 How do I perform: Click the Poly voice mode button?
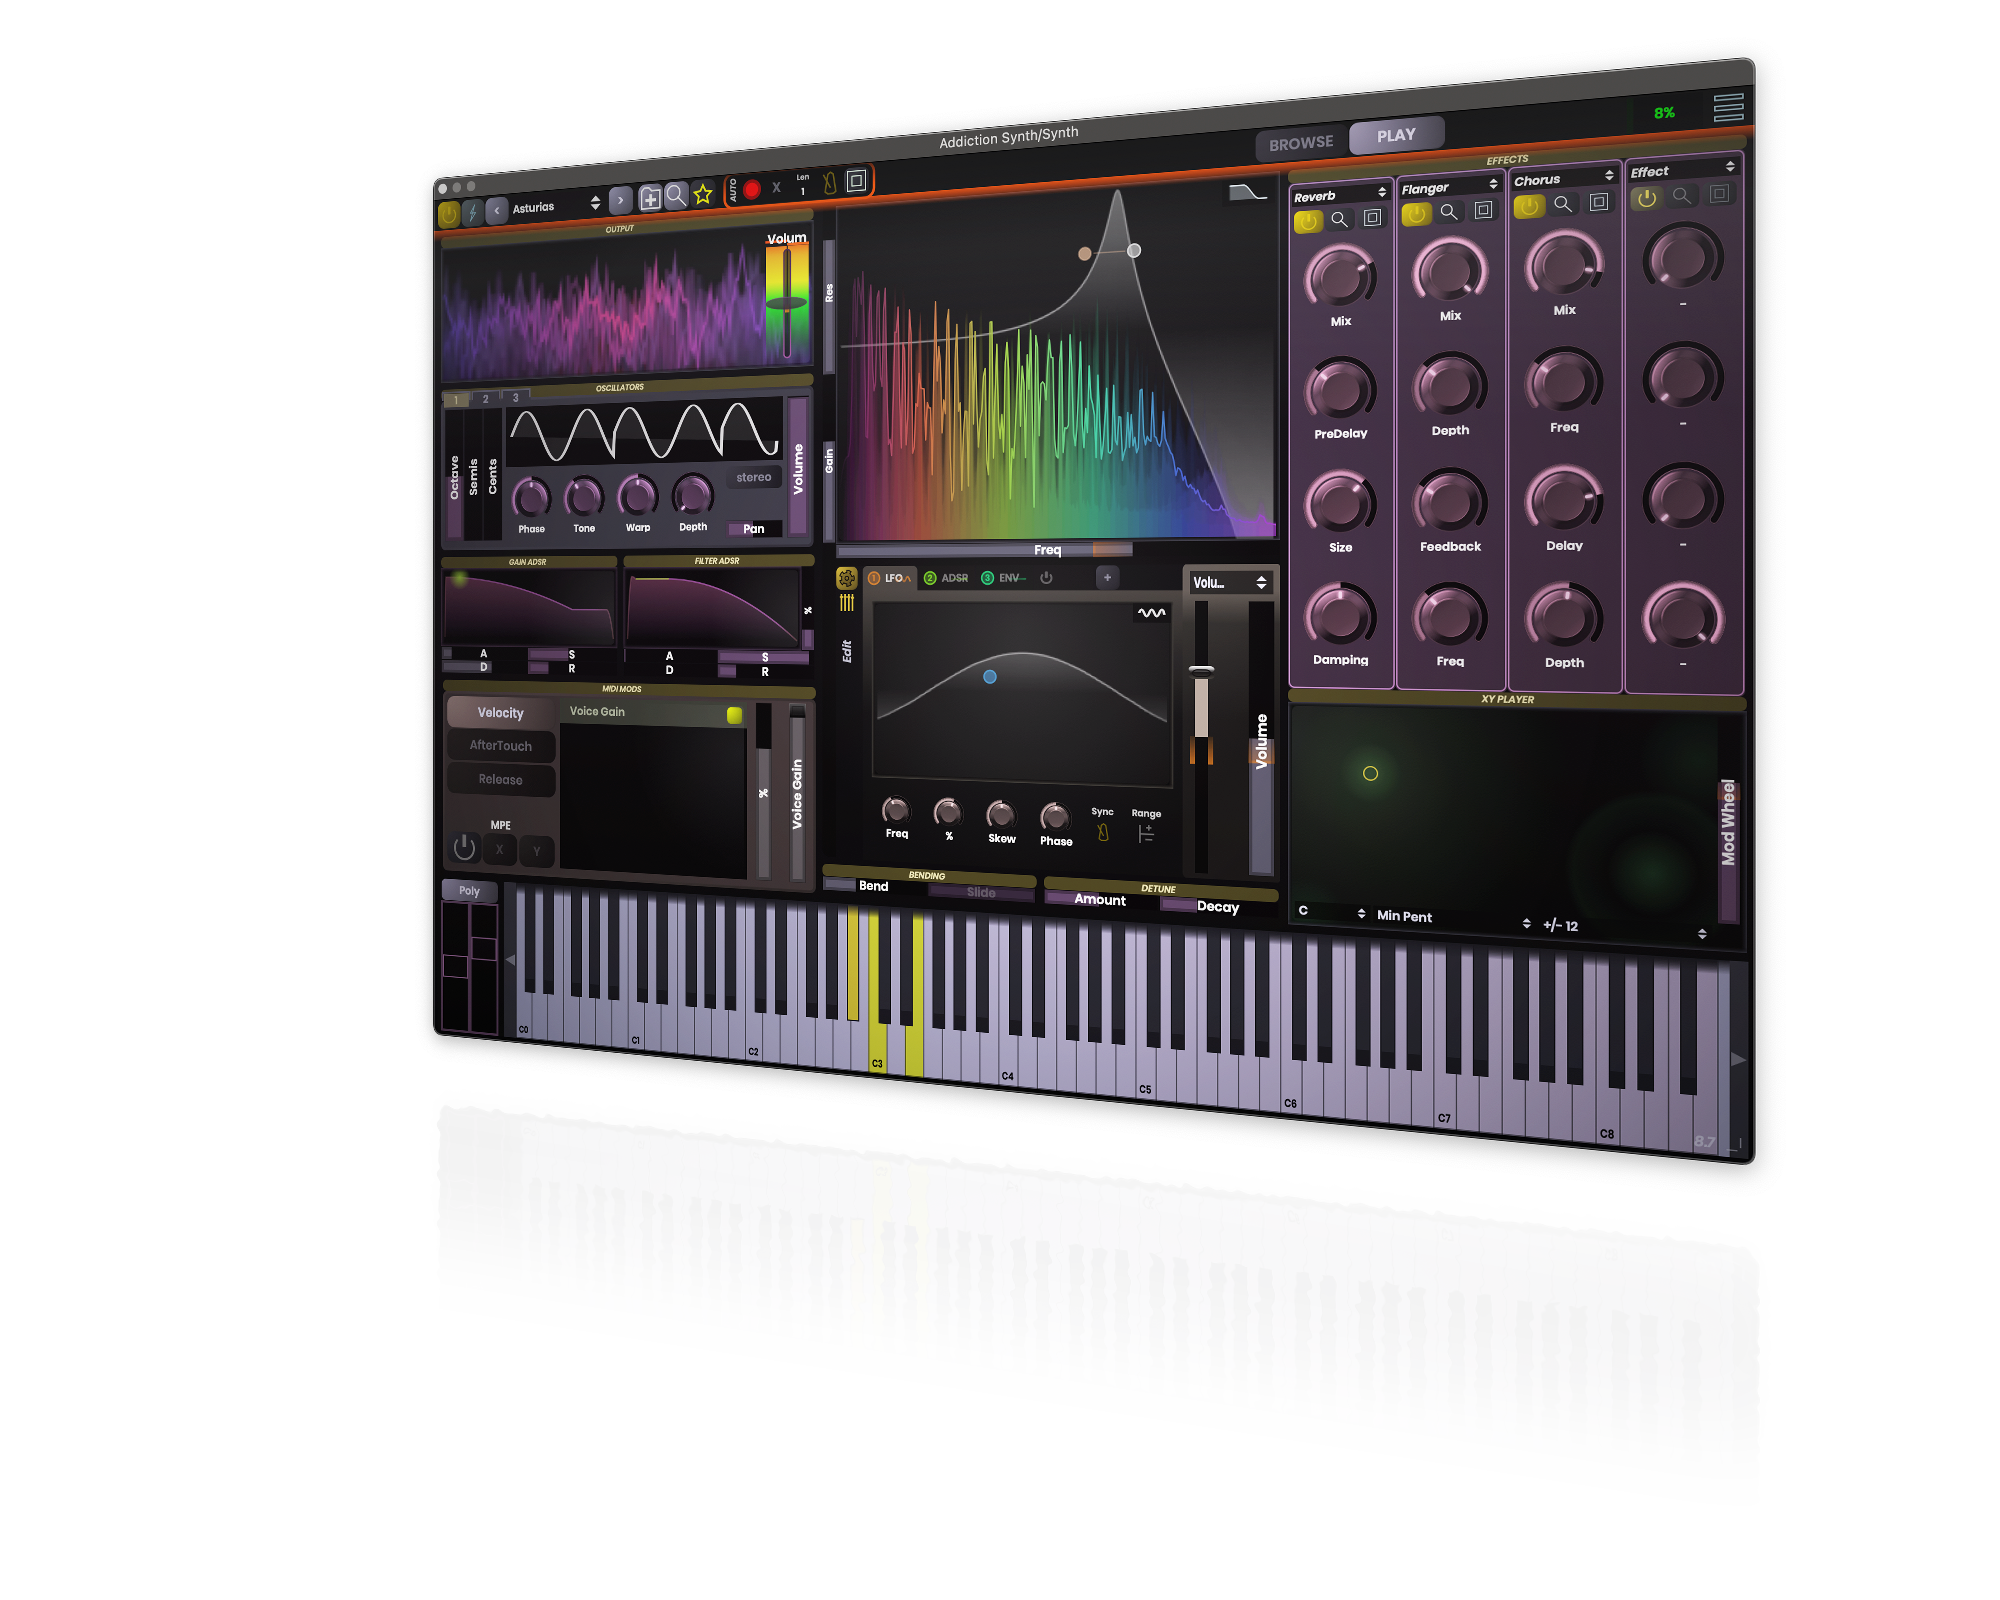pyautogui.click(x=469, y=891)
